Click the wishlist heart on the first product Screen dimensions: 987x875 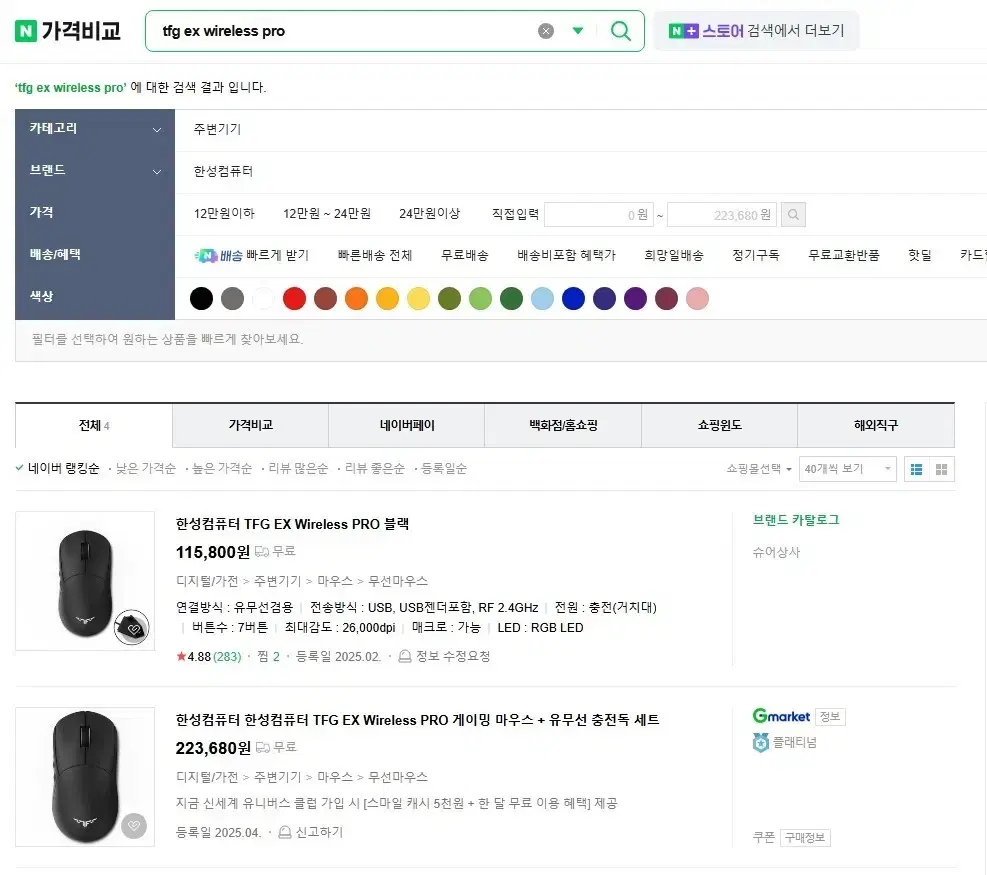(x=133, y=628)
